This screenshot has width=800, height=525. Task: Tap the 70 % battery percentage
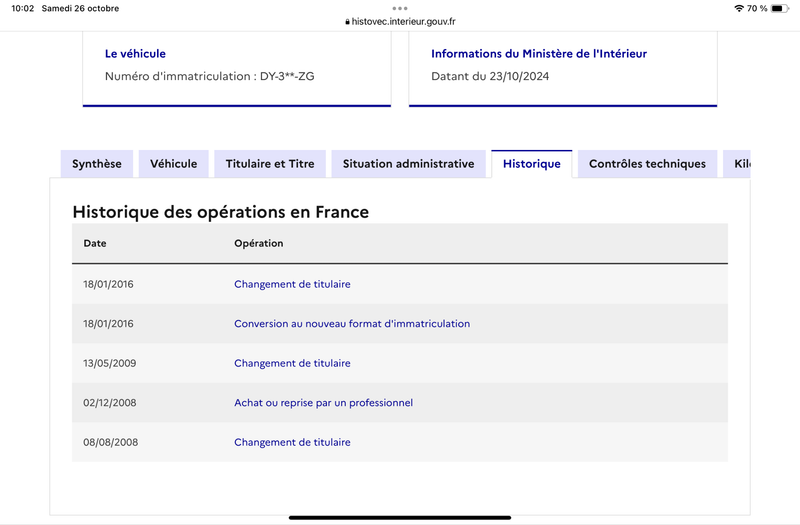(757, 8)
